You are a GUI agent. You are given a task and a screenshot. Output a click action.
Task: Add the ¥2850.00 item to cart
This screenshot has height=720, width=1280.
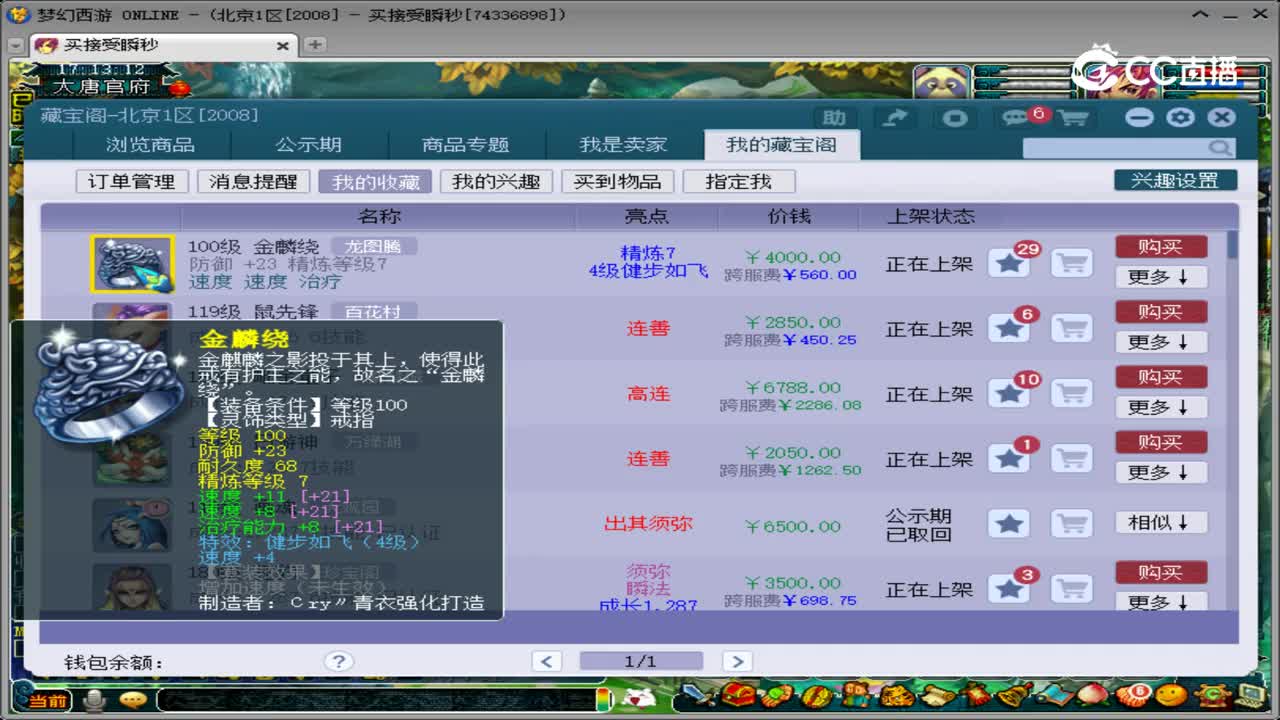pyautogui.click(x=1072, y=328)
